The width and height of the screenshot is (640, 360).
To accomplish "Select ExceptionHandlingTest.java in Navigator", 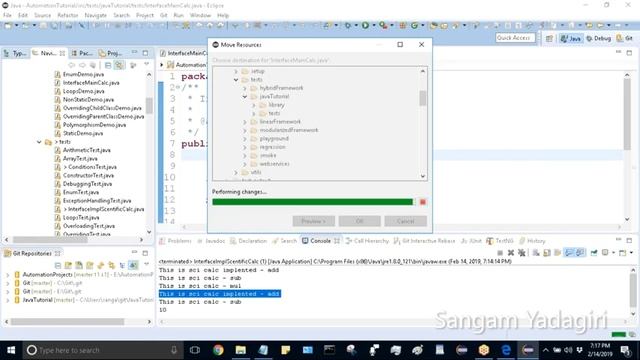I will point(97,201).
